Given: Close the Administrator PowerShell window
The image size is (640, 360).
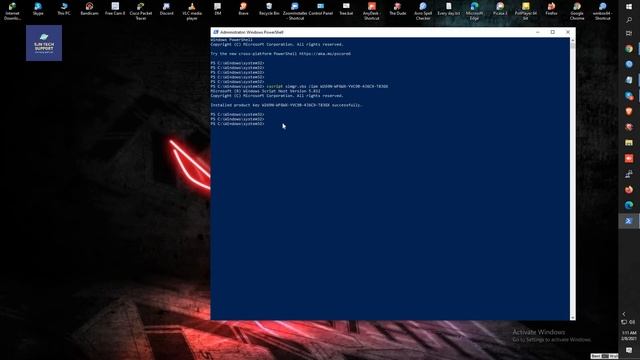Looking at the screenshot, I should pyautogui.click(x=568, y=32).
